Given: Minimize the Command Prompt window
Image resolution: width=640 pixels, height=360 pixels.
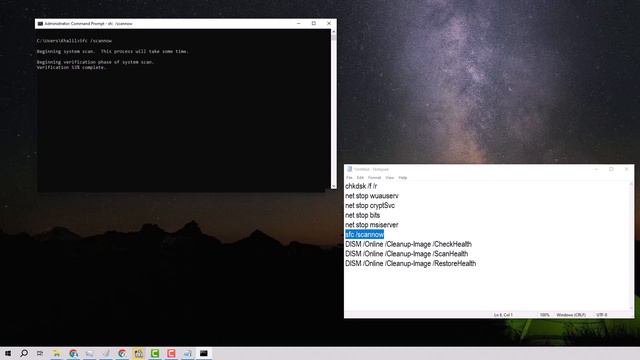Looking at the screenshot, I should [x=298, y=24].
